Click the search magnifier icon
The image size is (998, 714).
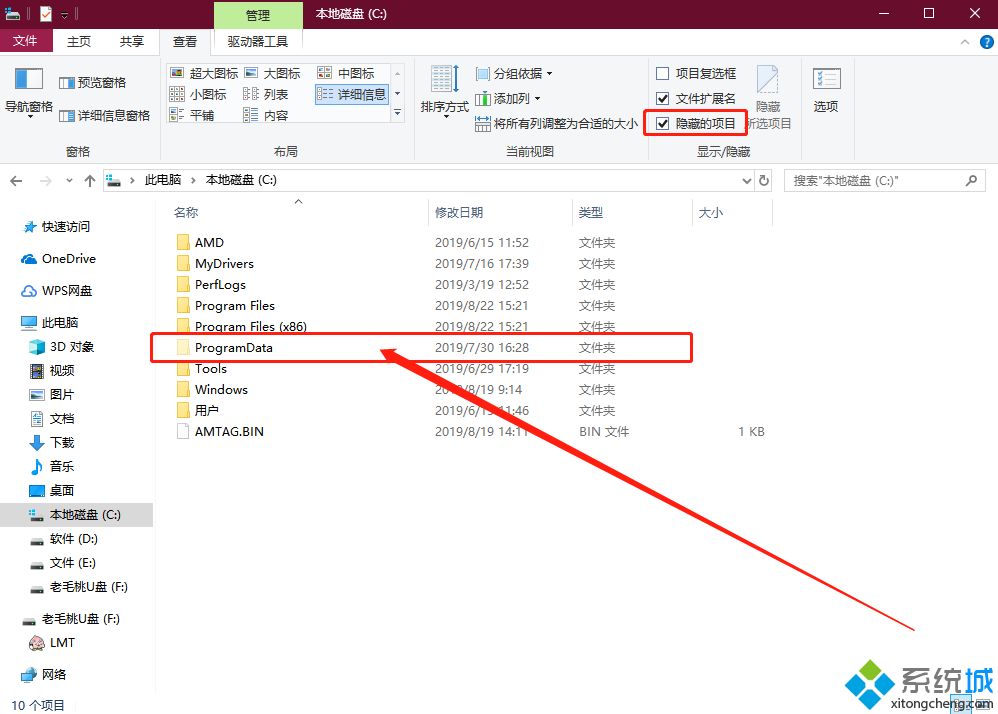tap(971, 181)
